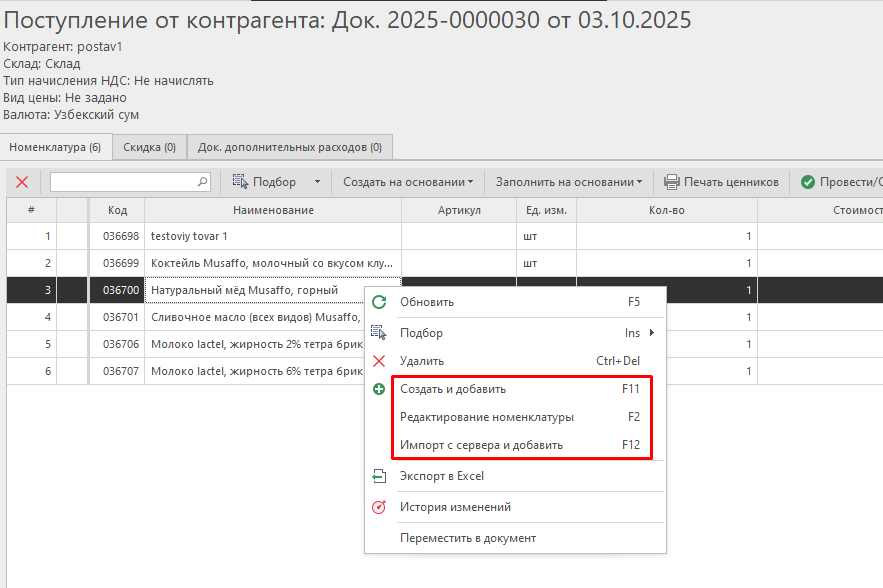This screenshot has width=883, height=588.
Task: Click the green refresh icon beside Обновить
Action: [x=379, y=302]
